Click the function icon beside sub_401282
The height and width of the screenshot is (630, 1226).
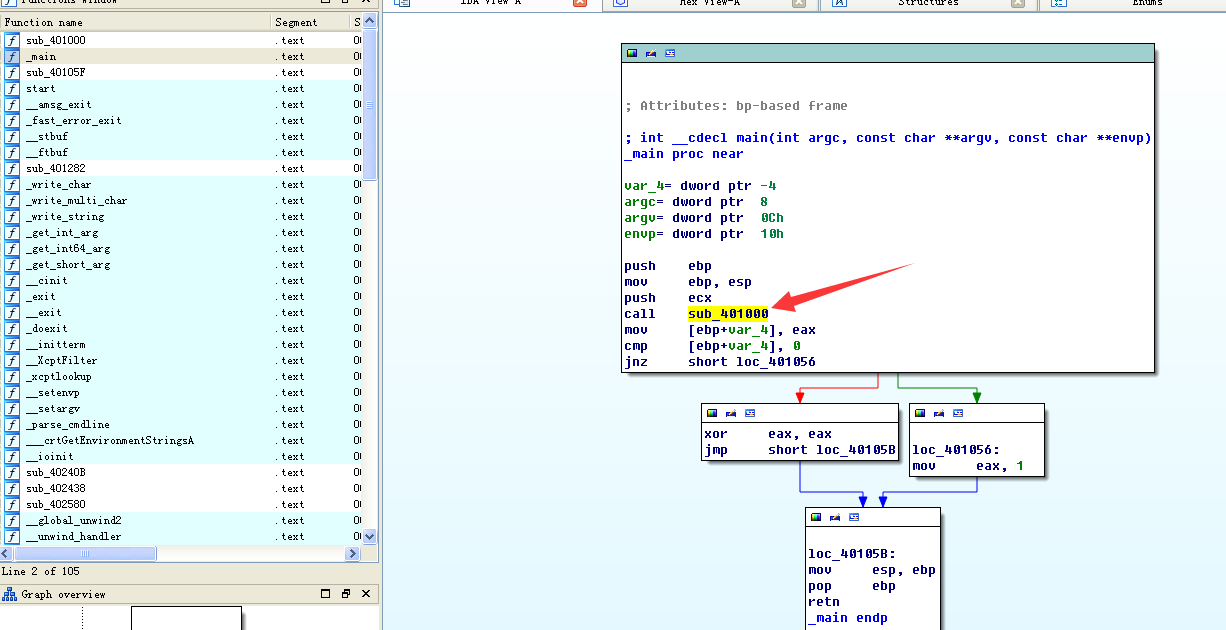coord(11,168)
